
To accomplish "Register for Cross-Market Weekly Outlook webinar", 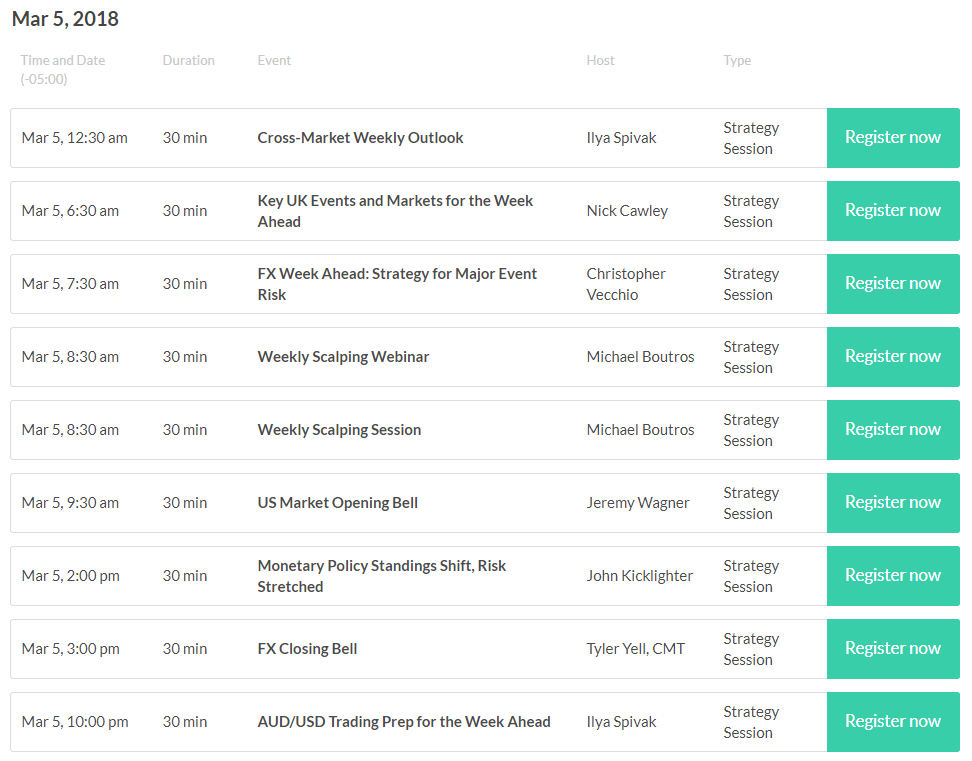I will point(893,138).
